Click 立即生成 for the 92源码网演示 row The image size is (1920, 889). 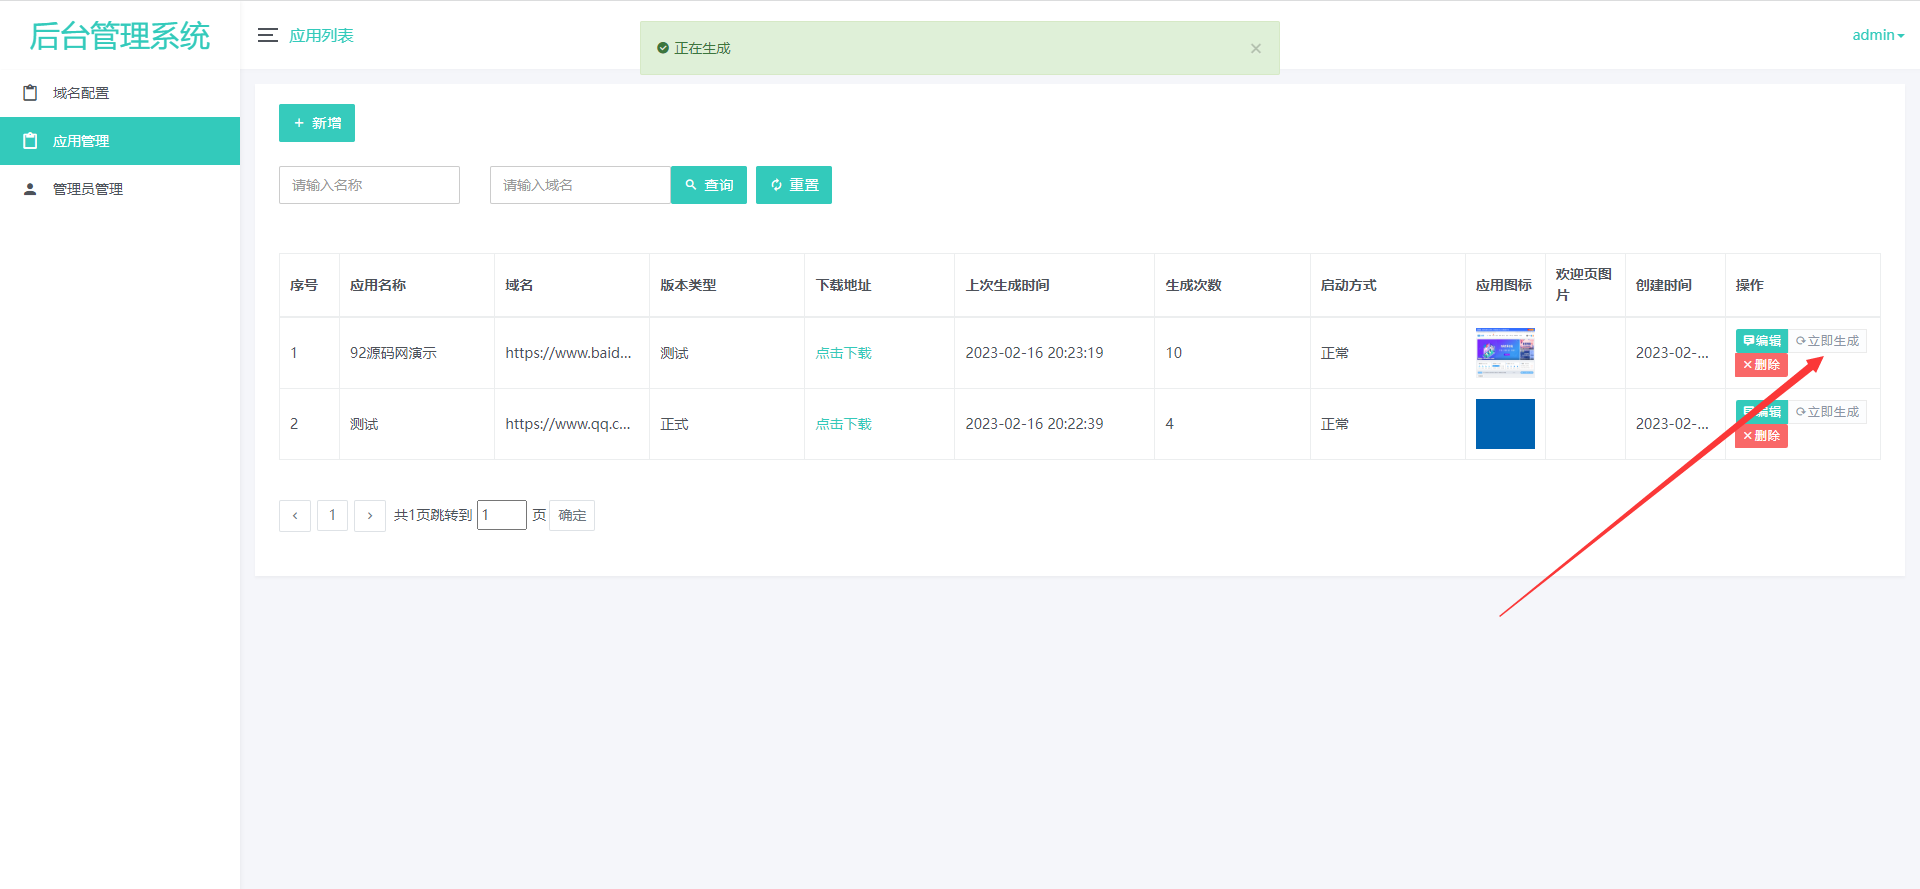pyautogui.click(x=1828, y=341)
